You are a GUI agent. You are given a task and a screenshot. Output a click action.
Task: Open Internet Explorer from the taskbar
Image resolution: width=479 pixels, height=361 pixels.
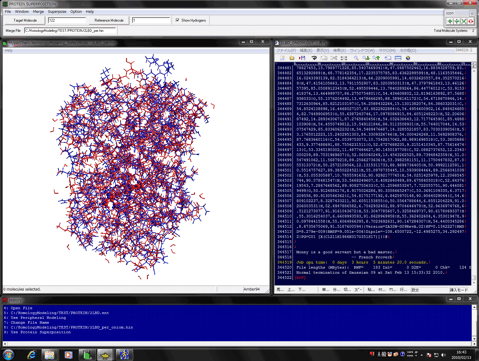pyautogui.click(x=31, y=355)
